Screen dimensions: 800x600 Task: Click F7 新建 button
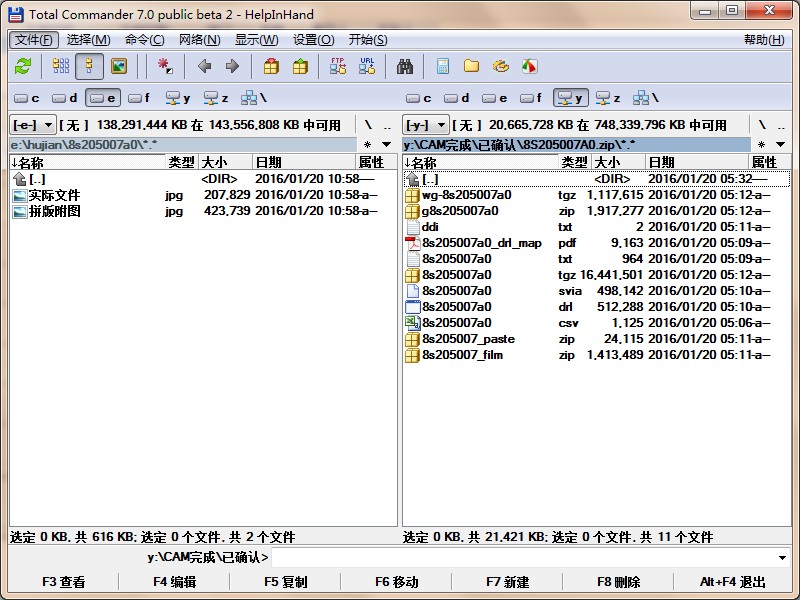[x=508, y=582]
